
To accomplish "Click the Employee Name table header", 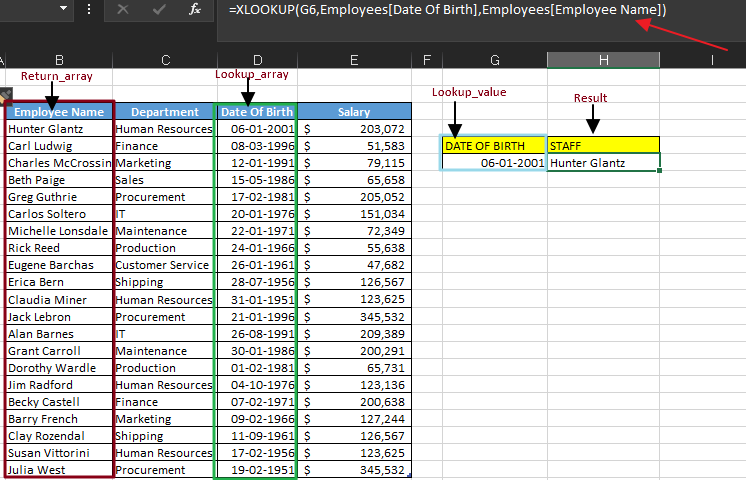I will [x=59, y=112].
